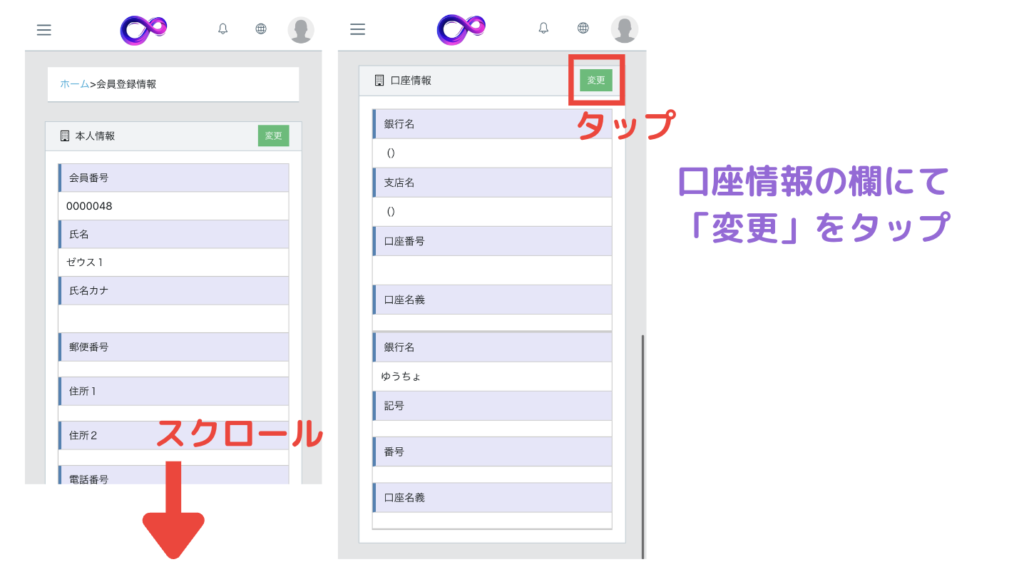This screenshot has height=572, width=1024.
Task: Click notification bell in left screen
Action: 223,29
